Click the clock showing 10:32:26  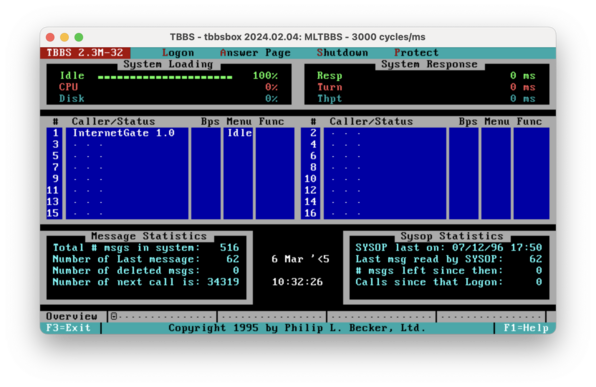(297, 282)
